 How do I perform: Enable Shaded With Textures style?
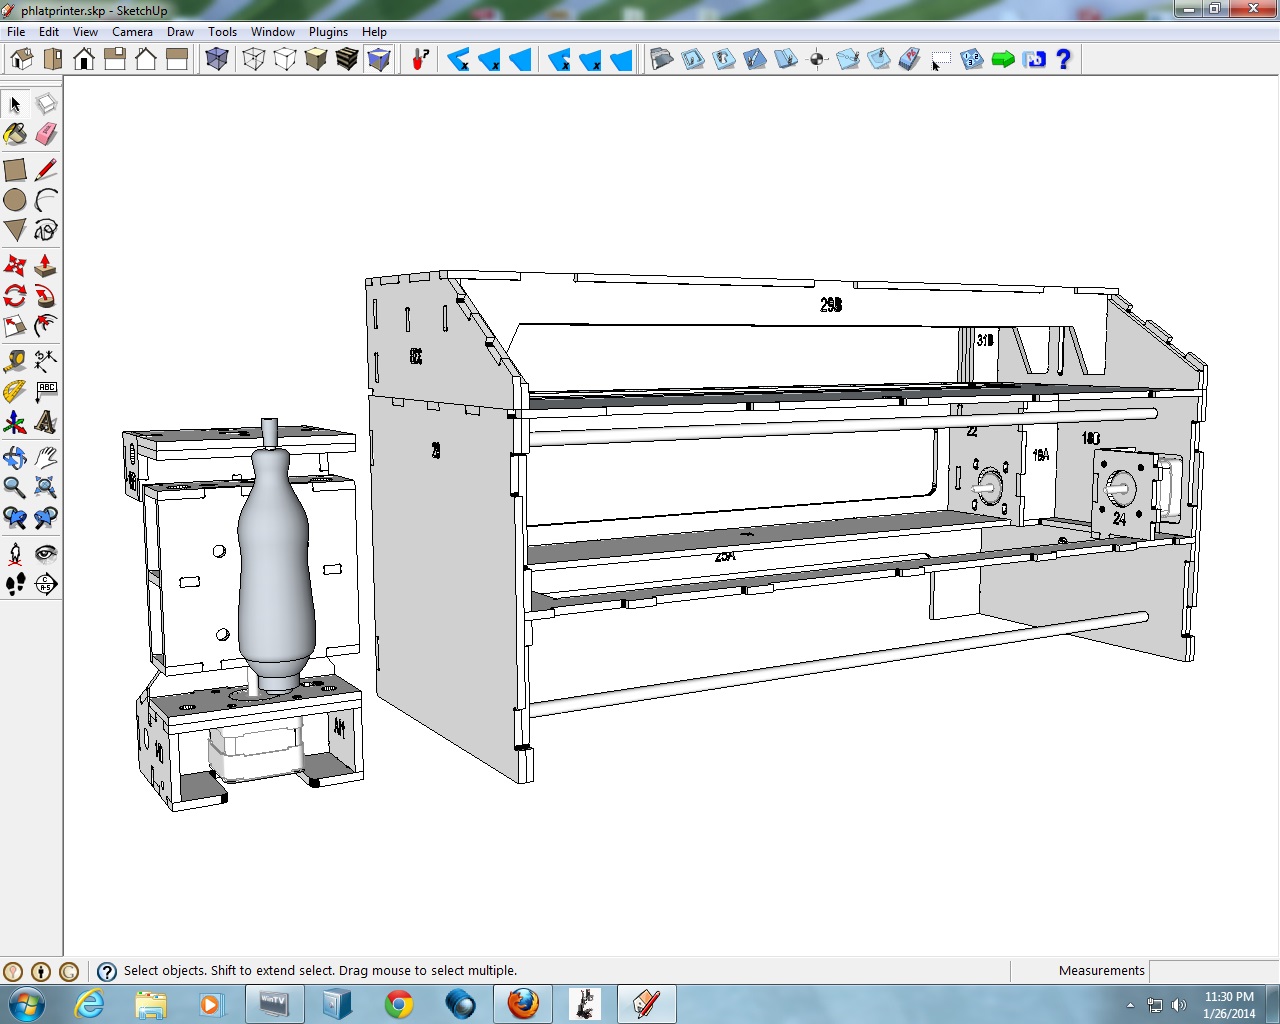(347, 60)
